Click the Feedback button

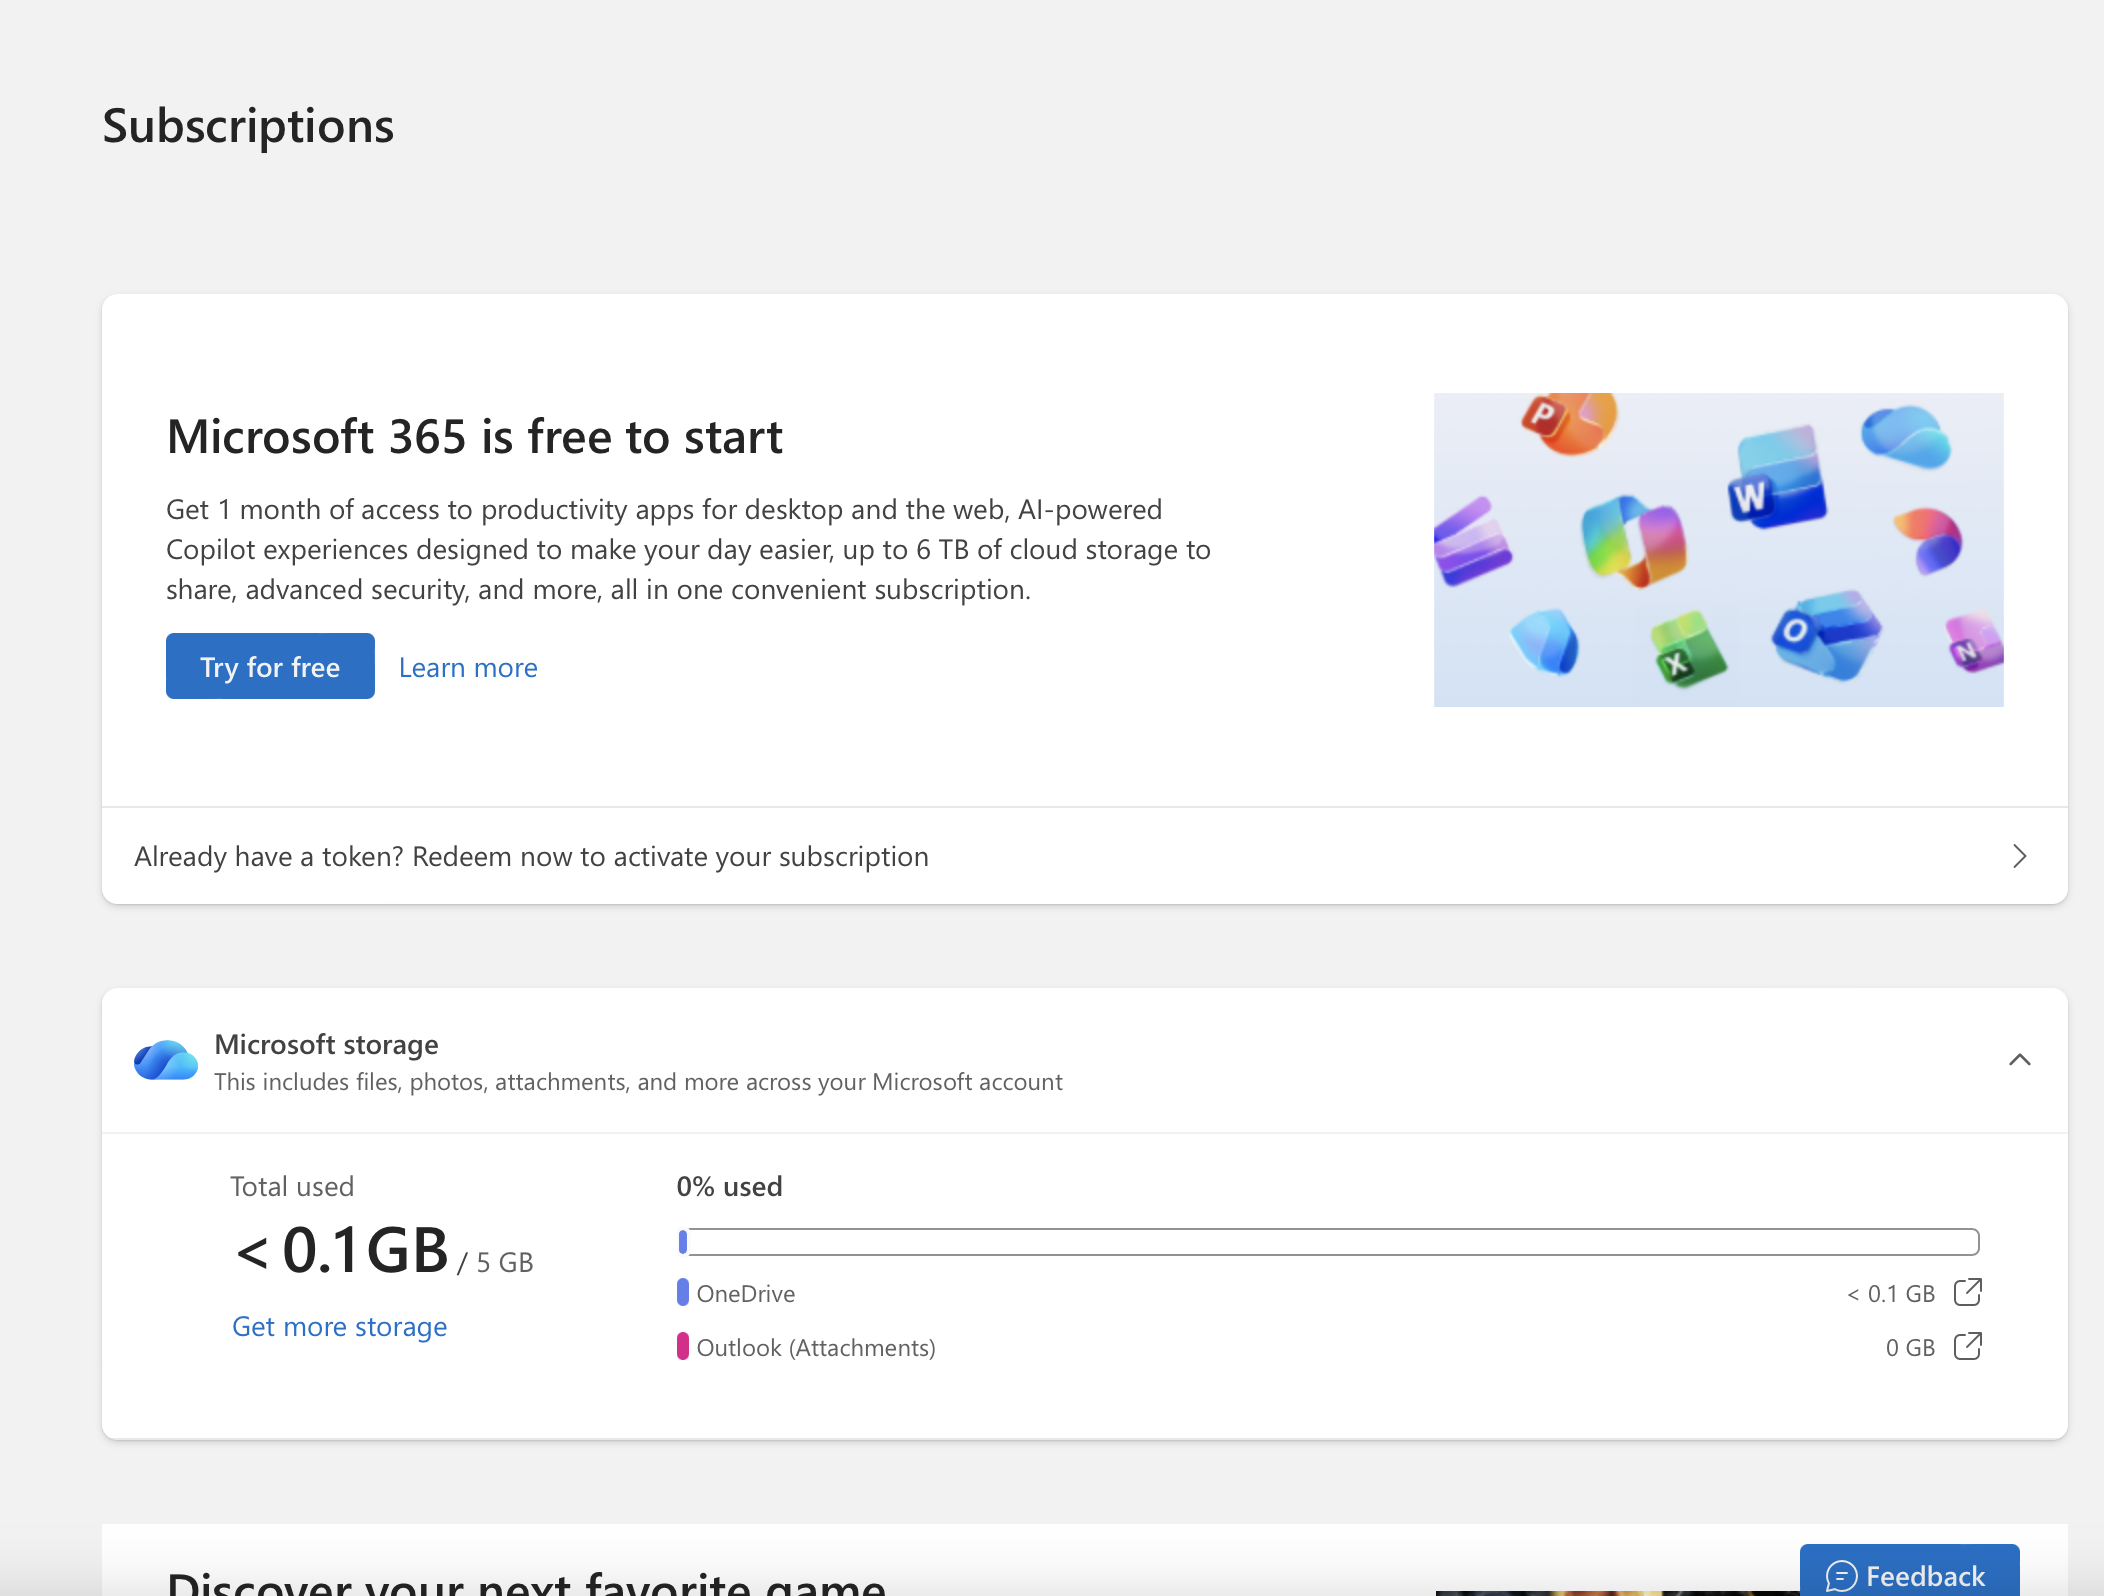point(1908,1574)
